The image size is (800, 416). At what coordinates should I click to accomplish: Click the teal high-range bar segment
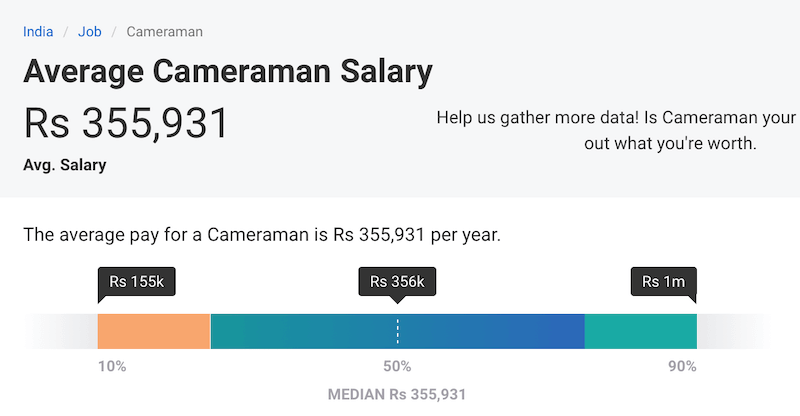[x=640, y=331]
